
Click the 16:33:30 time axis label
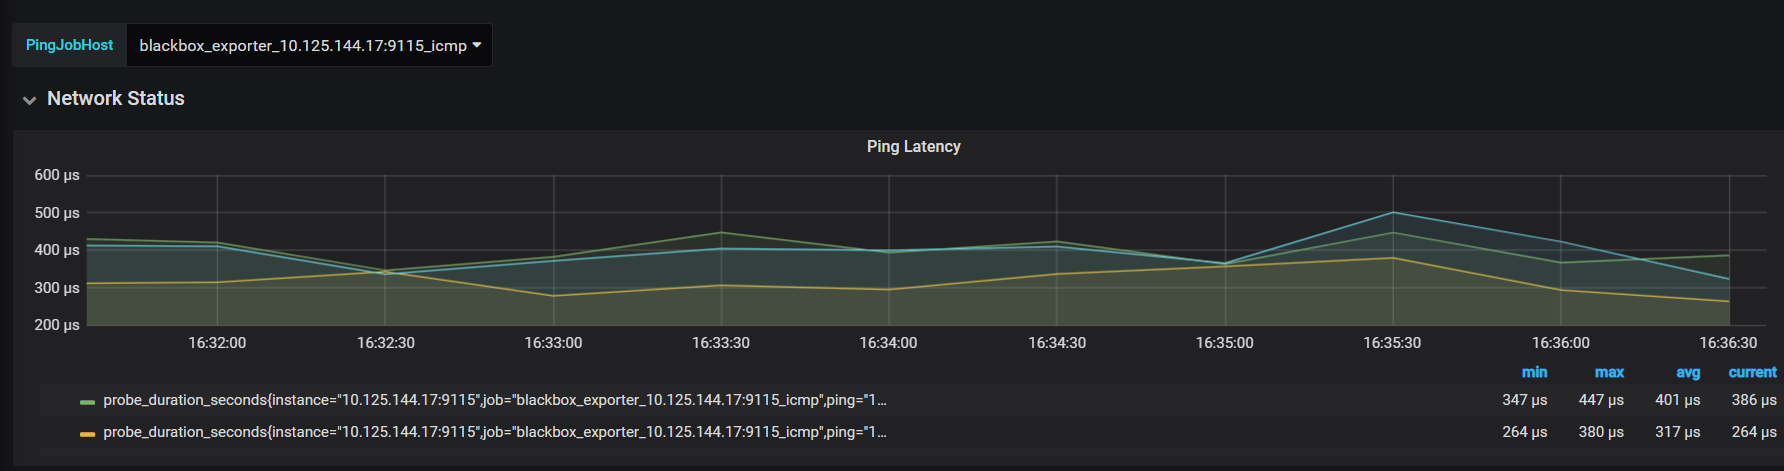(721, 343)
